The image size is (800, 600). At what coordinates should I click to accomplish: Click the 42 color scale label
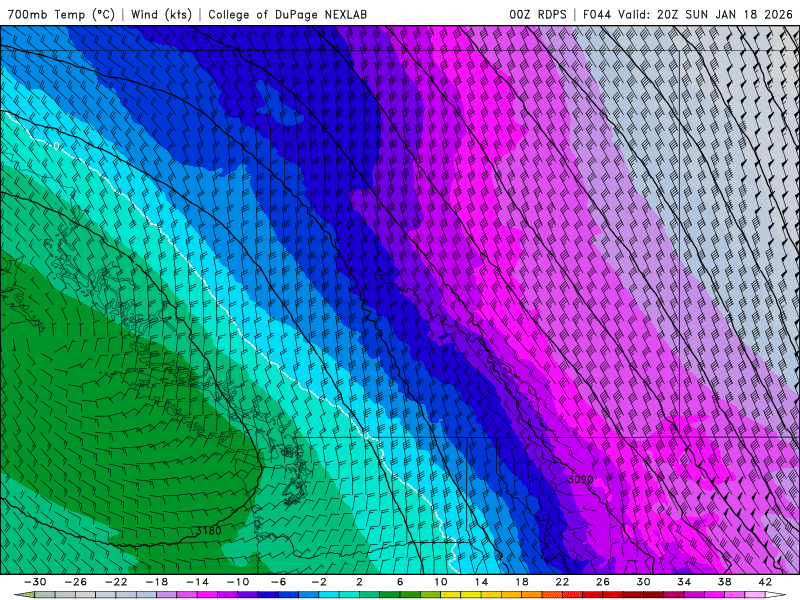tap(765, 582)
